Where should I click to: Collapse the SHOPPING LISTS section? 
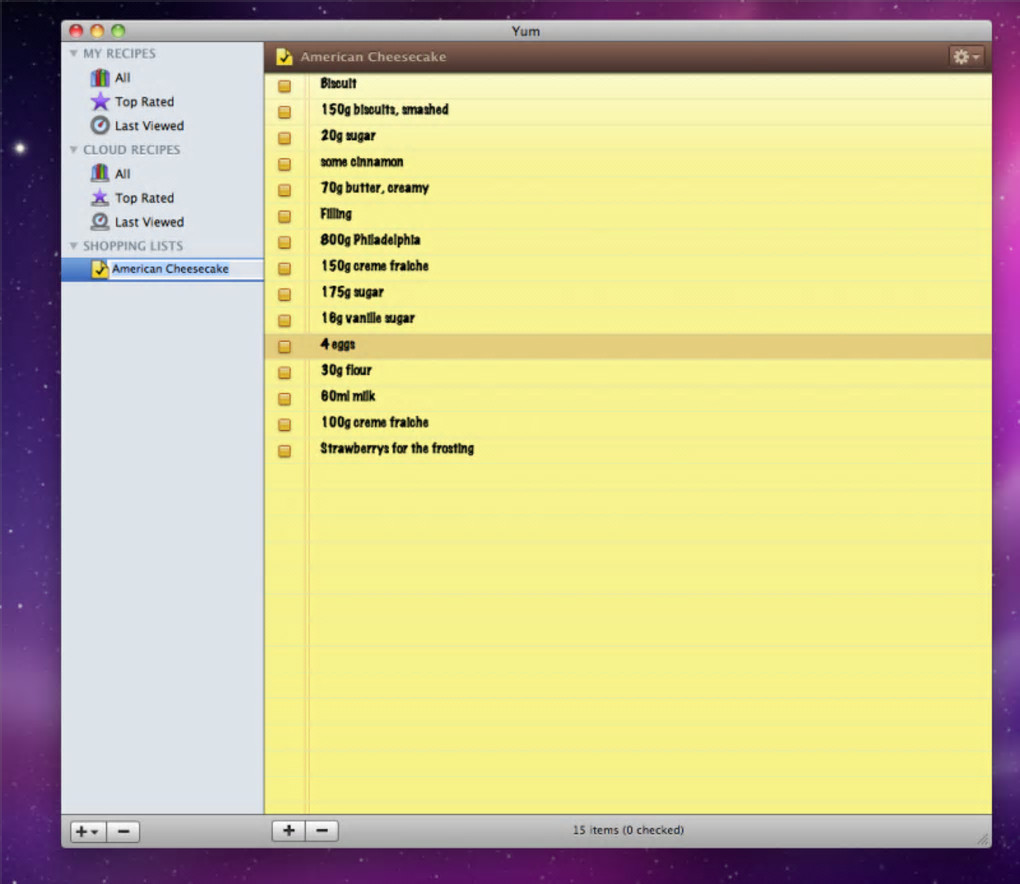(74, 246)
